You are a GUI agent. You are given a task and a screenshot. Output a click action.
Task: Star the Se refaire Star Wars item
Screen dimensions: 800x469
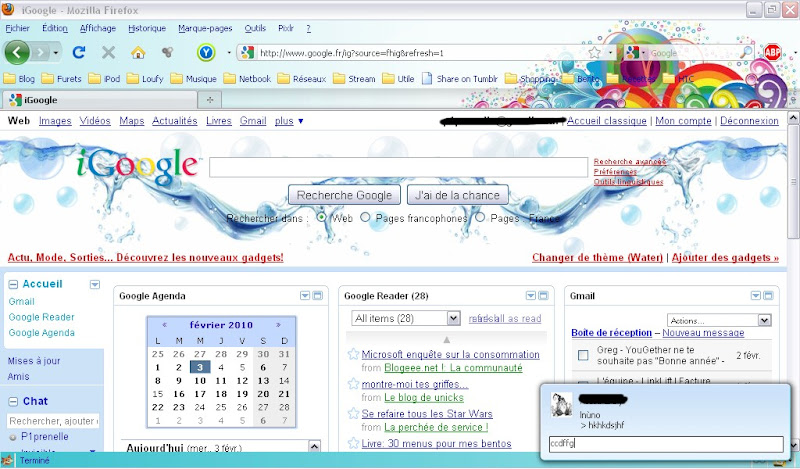[x=353, y=413]
